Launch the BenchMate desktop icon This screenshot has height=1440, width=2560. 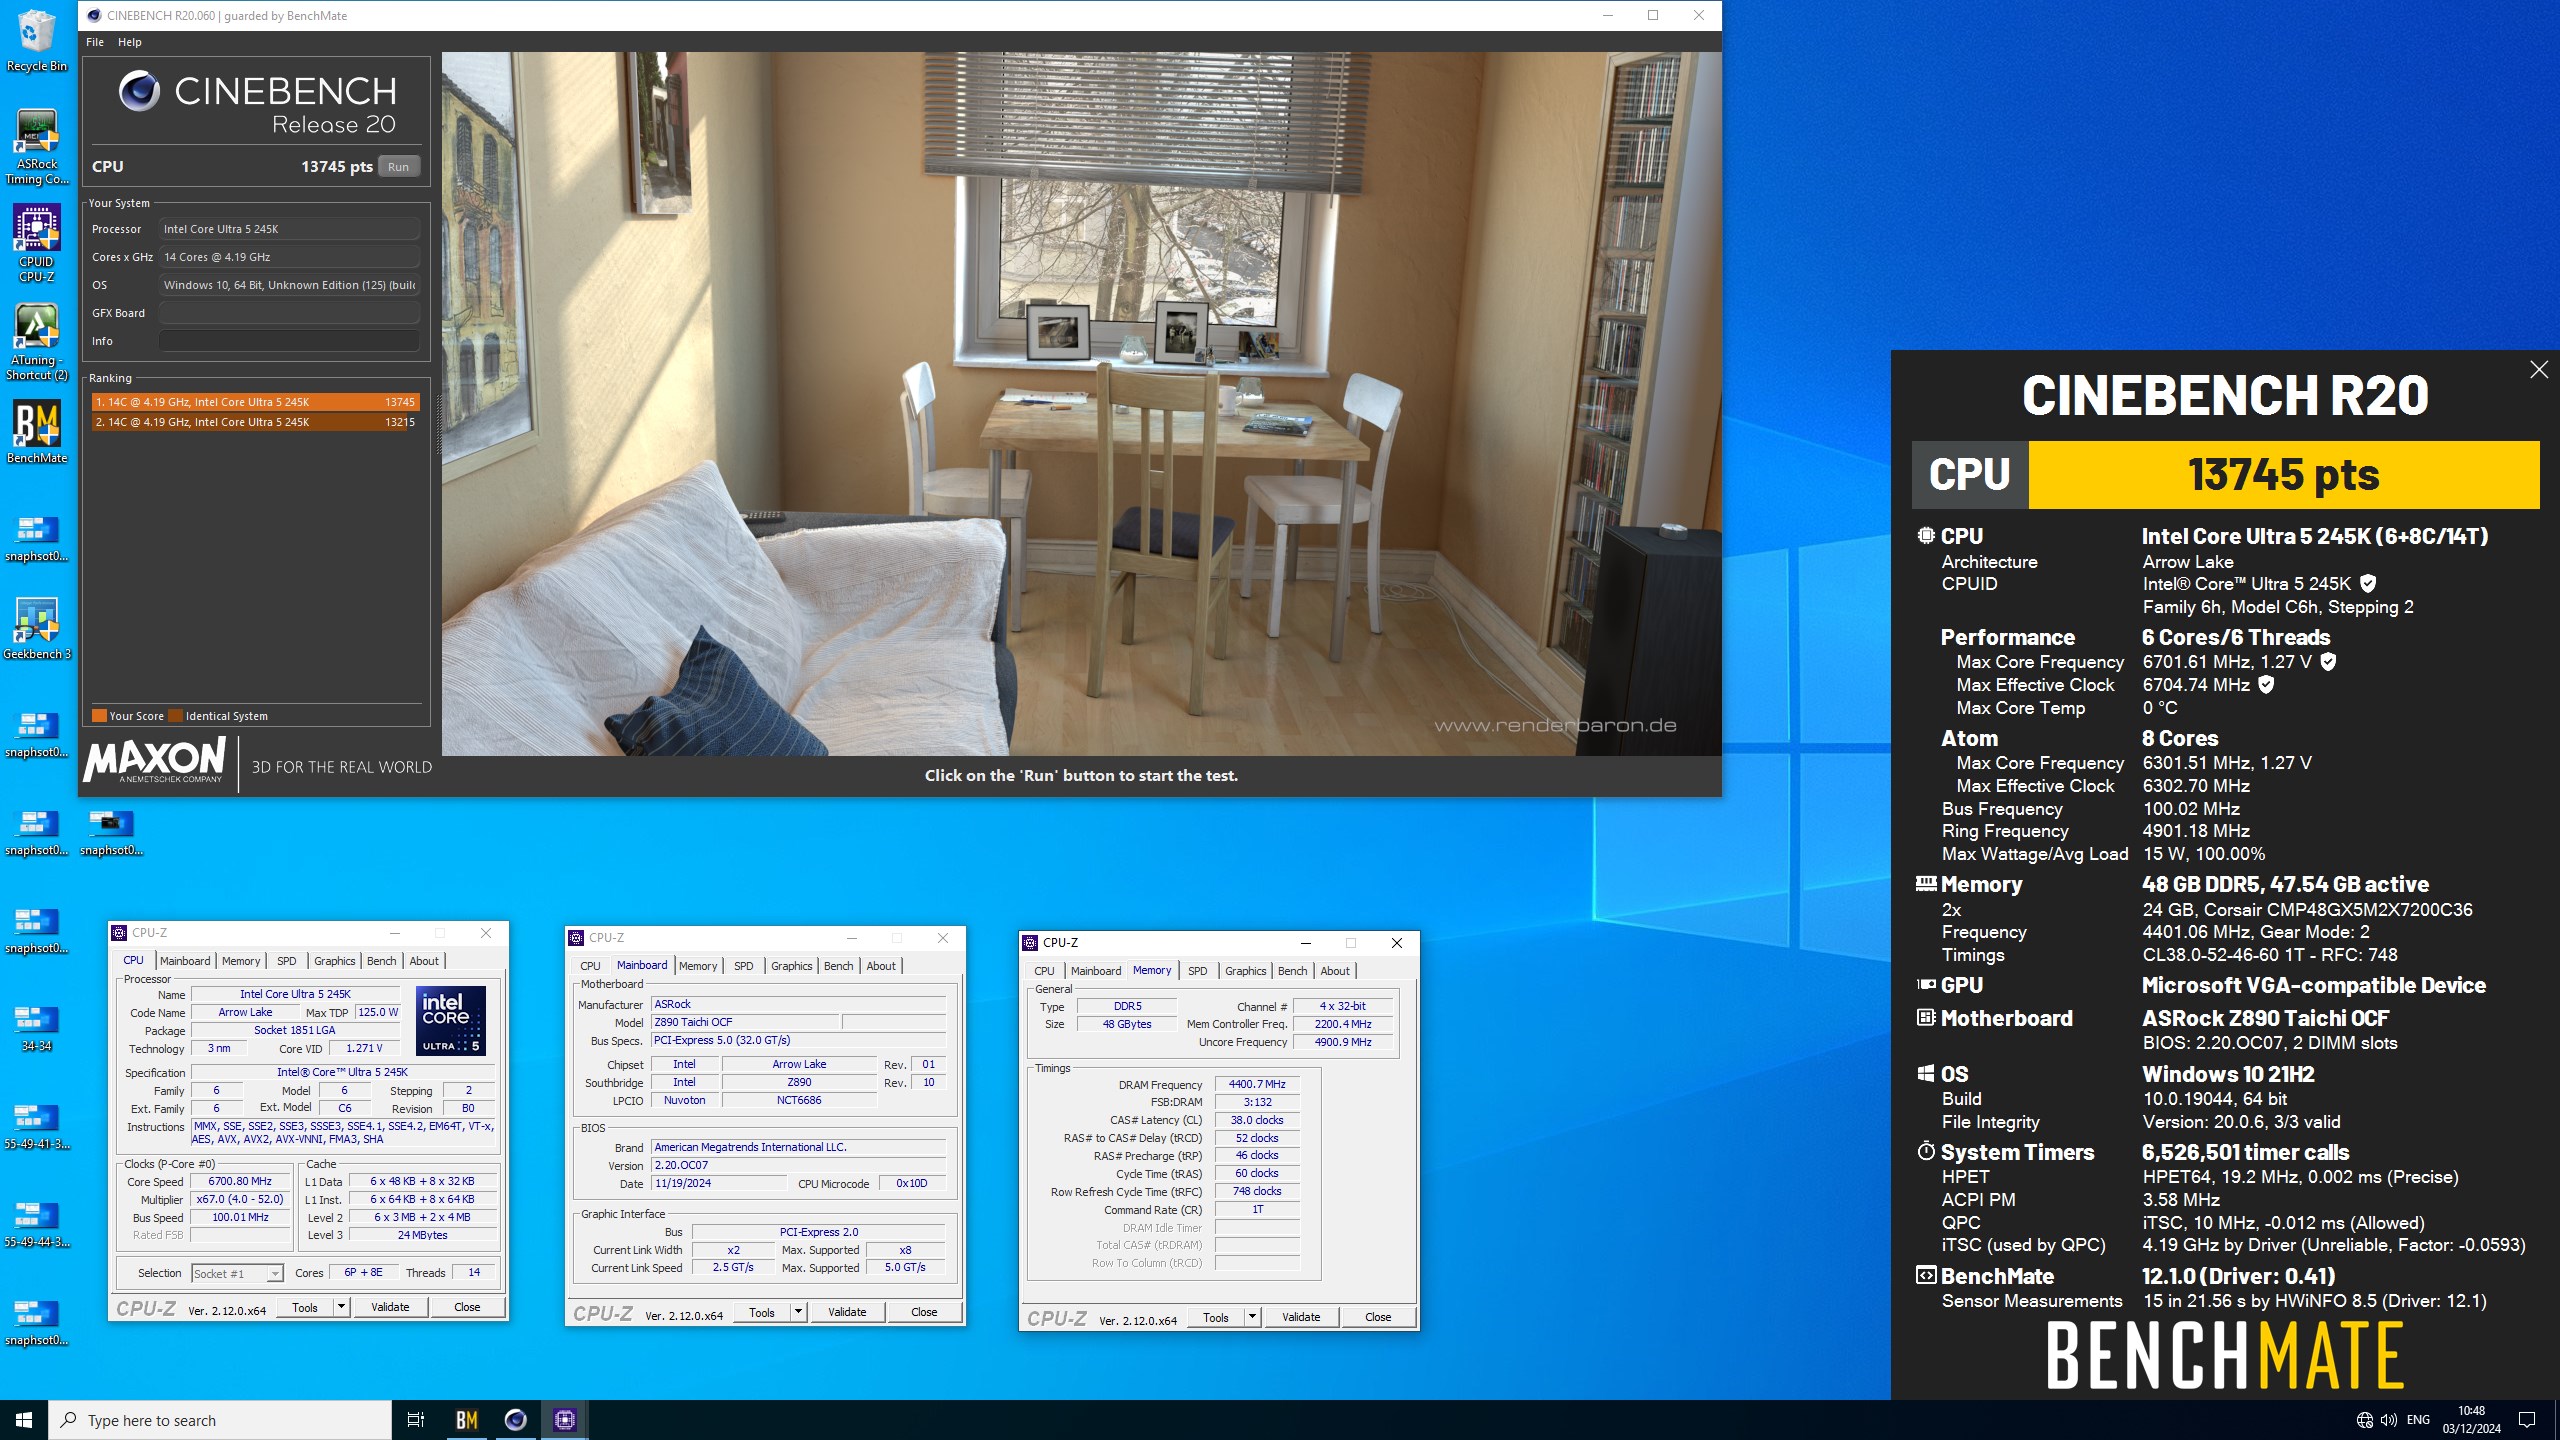[x=36, y=432]
